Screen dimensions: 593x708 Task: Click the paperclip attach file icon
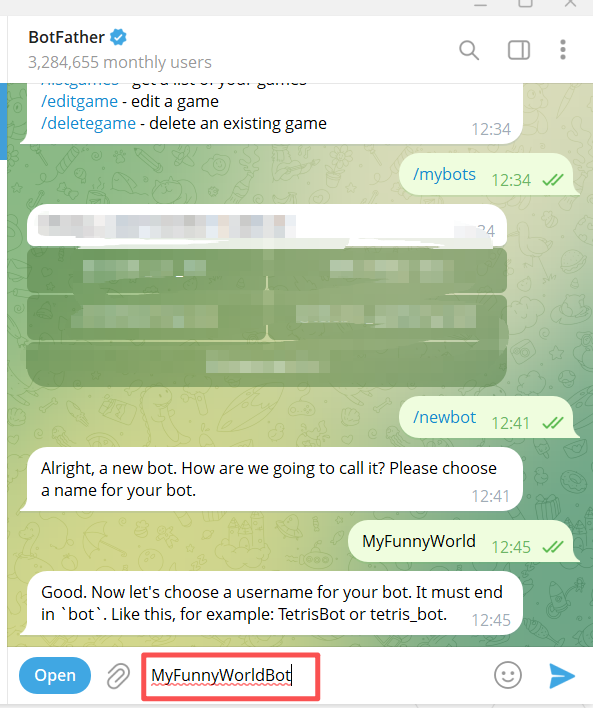[x=118, y=676]
